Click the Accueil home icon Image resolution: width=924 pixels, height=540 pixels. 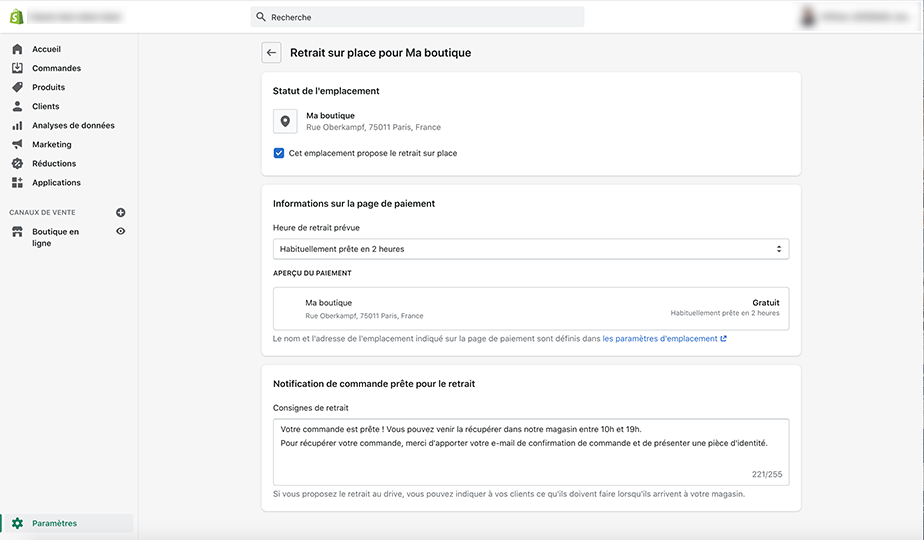click(17, 49)
